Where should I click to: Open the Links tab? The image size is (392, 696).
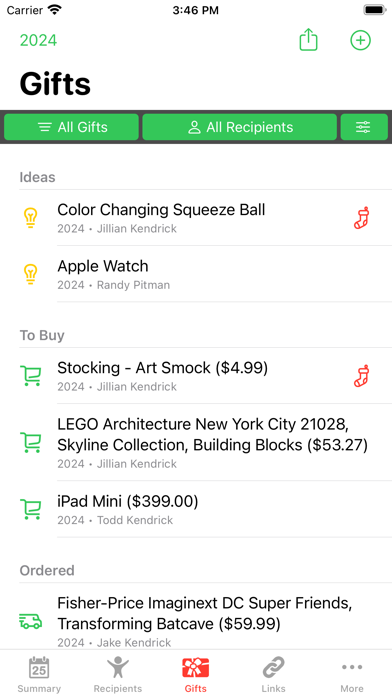[273, 674]
